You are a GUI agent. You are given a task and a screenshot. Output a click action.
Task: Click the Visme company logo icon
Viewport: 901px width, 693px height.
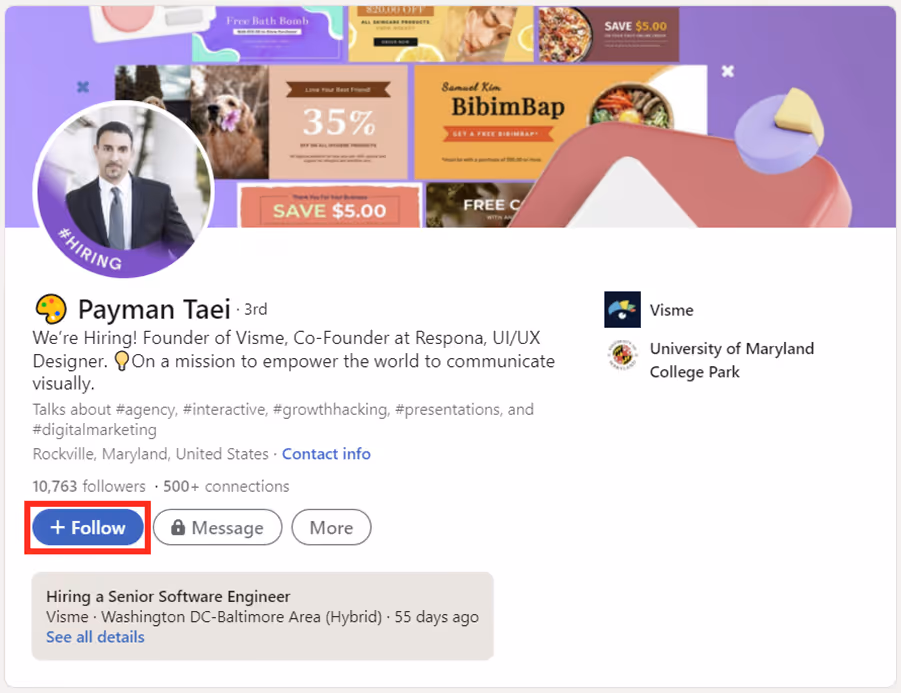point(622,310)
